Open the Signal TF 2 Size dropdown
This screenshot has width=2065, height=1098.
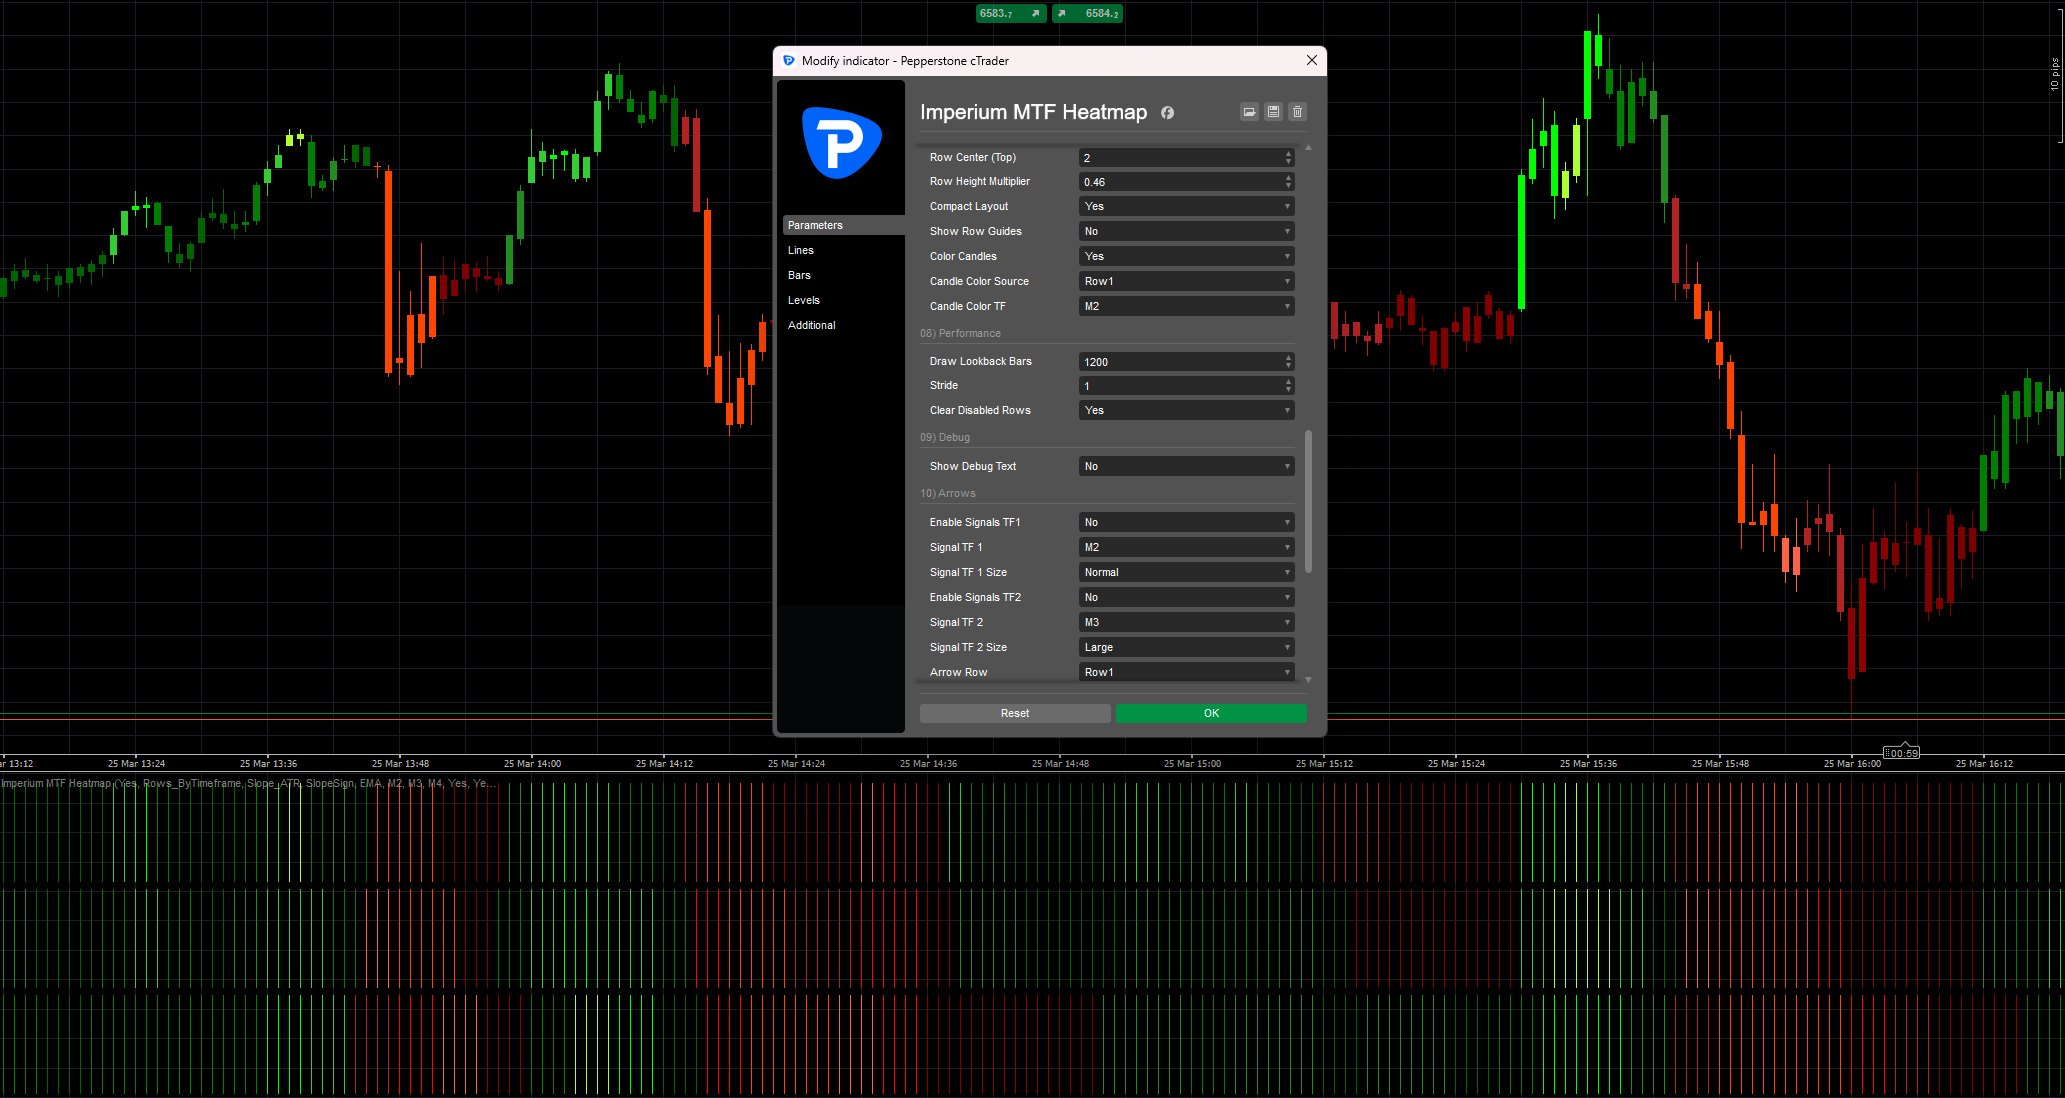[1186, 647]
